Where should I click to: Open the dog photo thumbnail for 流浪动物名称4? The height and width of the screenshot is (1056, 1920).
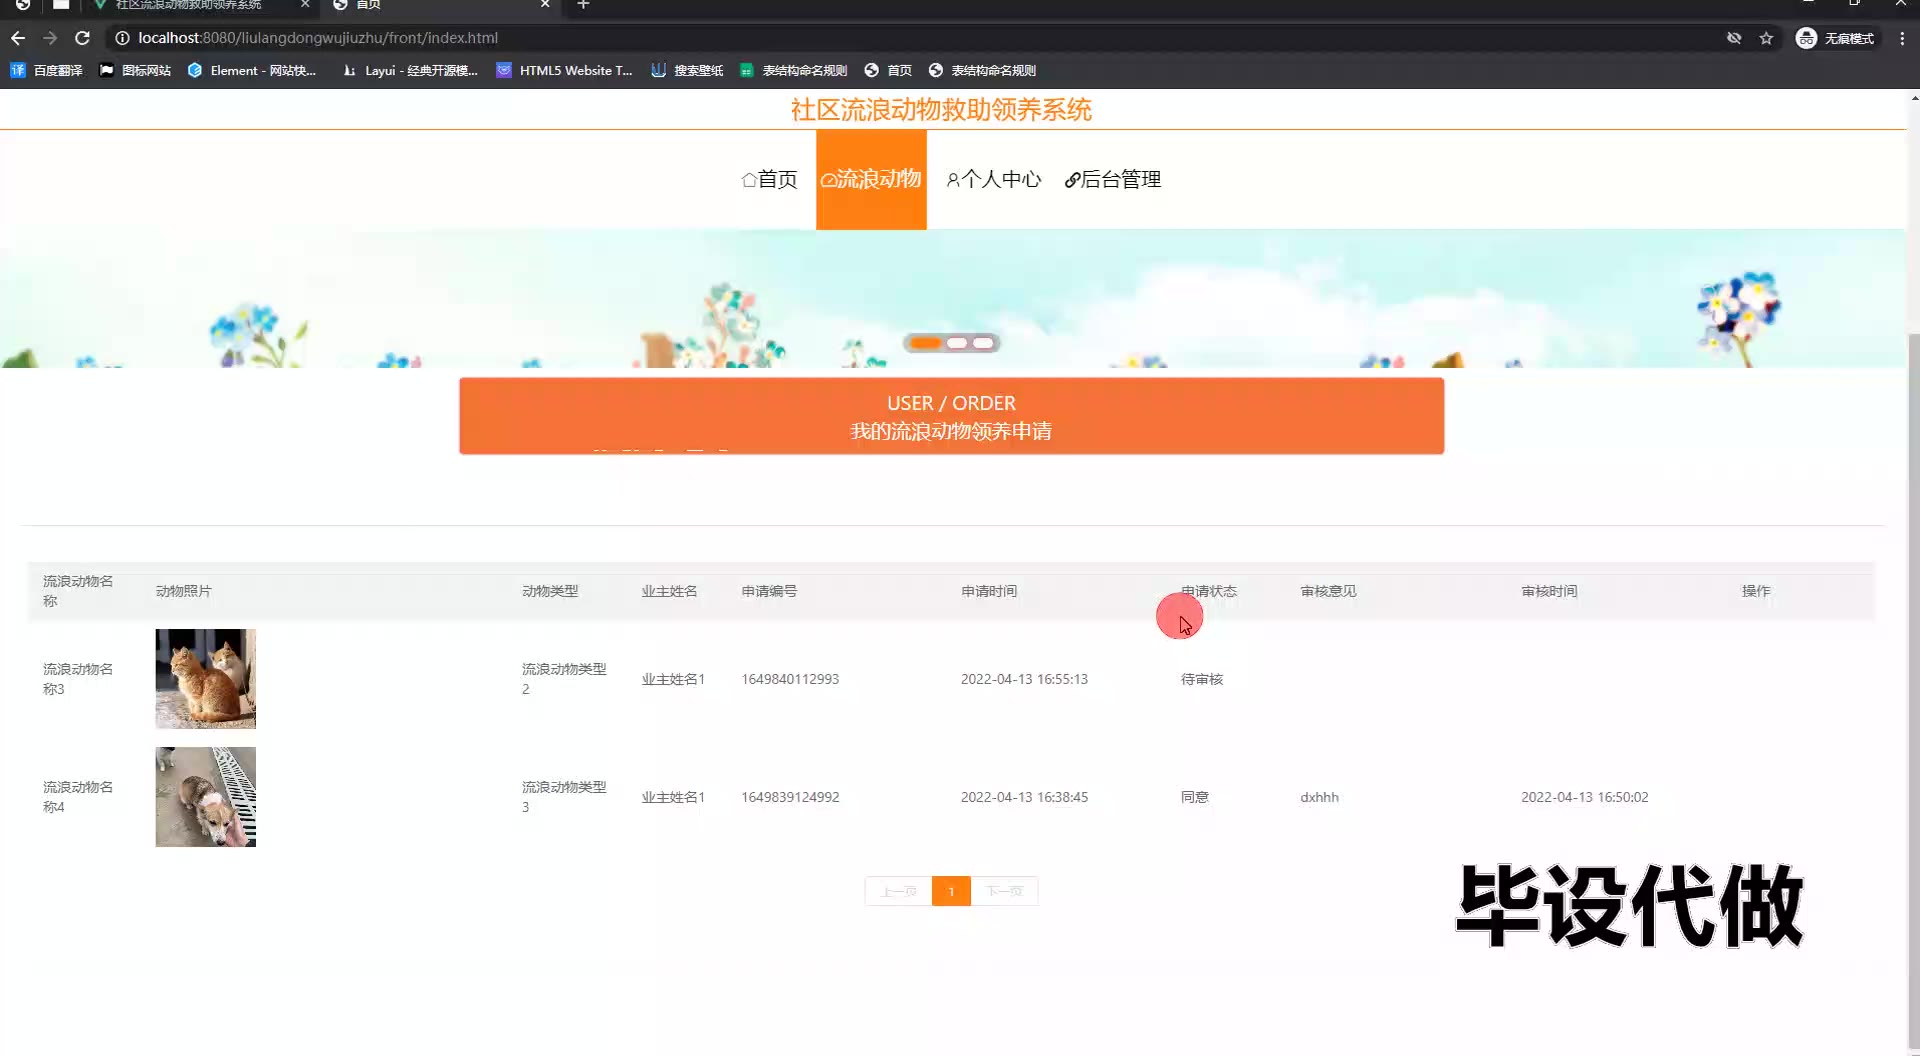pyautogui.click(x=205, y=797)
